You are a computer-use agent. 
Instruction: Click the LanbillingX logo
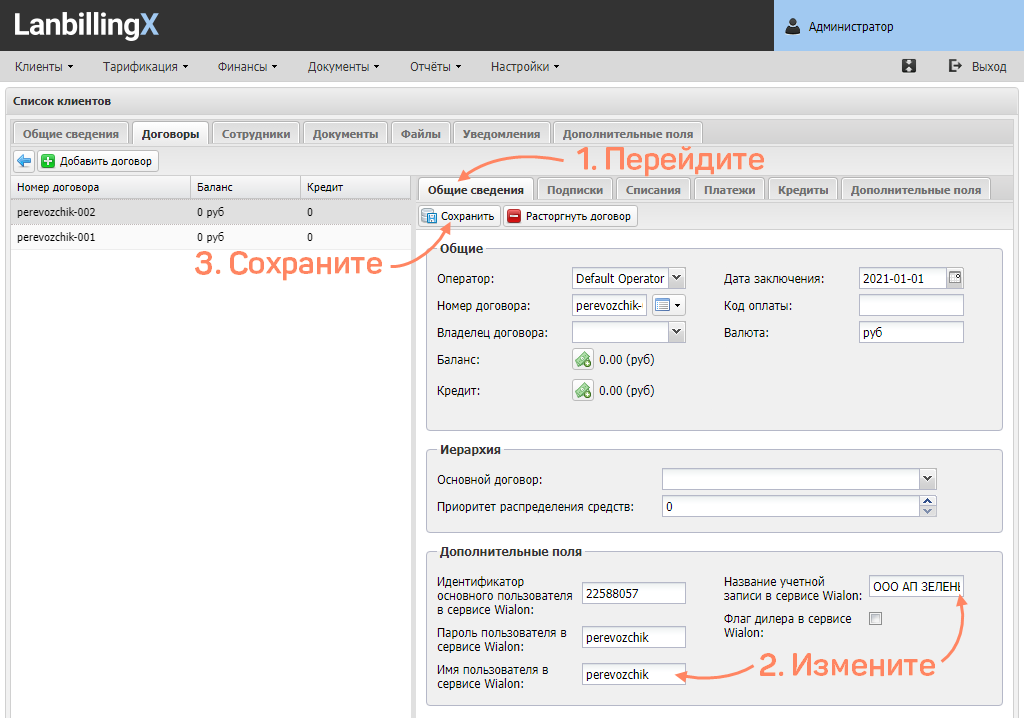click(86, 25)
